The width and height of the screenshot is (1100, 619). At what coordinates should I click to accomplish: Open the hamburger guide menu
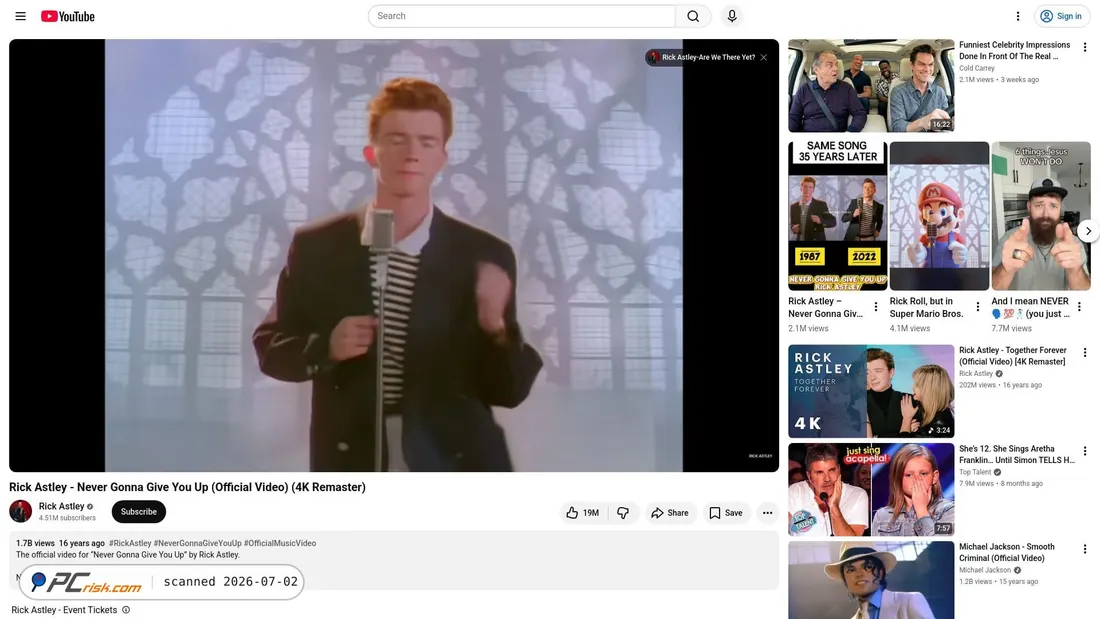pos(20,16)
